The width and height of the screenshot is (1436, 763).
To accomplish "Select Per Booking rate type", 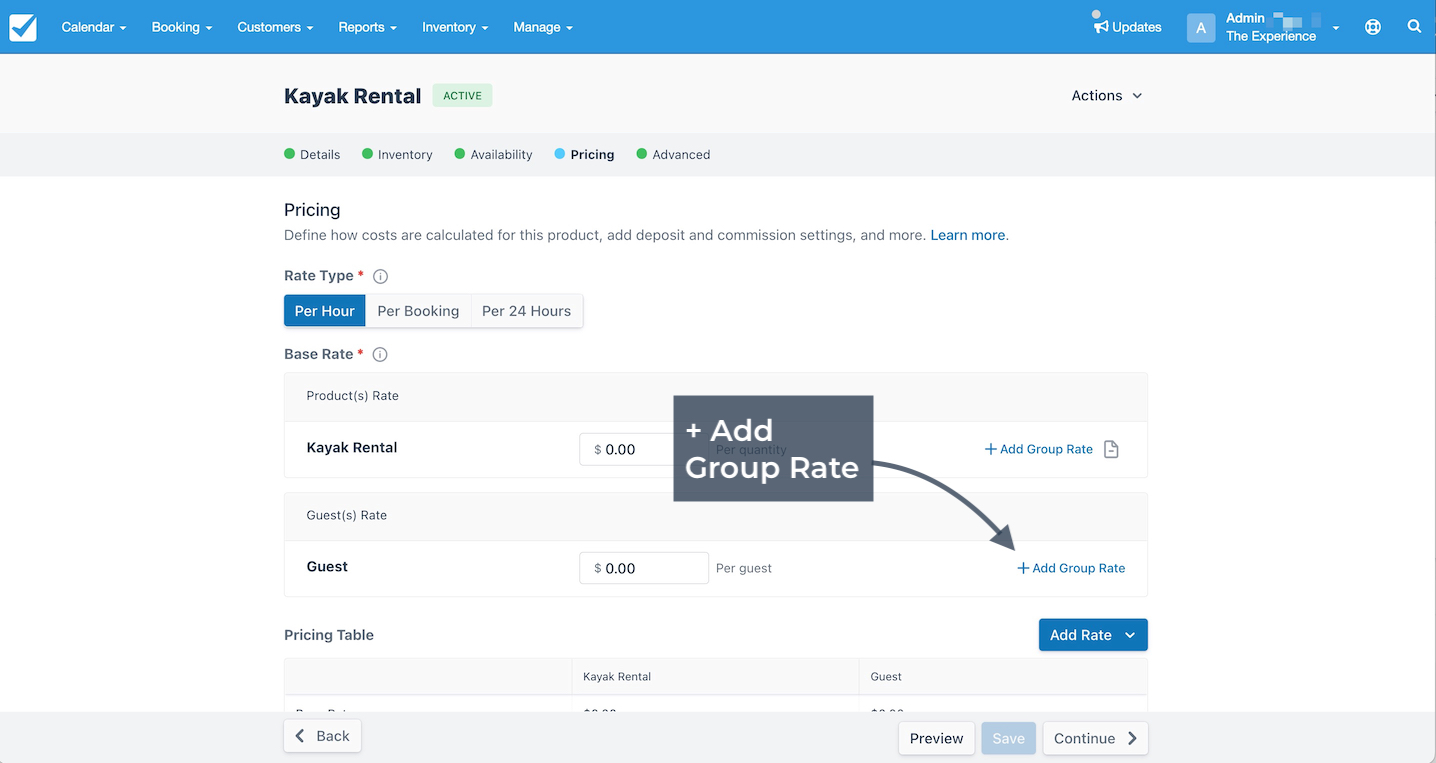I will click(x=418, y=311).
